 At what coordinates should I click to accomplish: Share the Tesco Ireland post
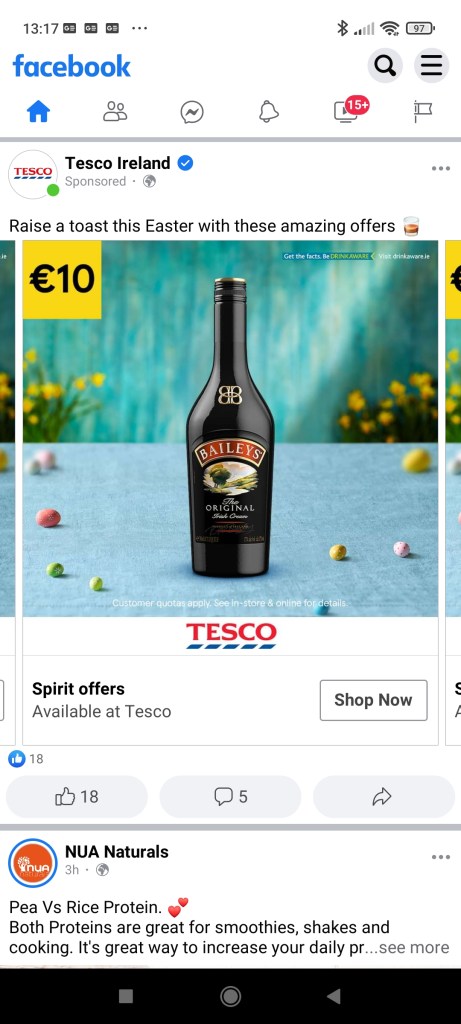pyautogui.click(x=384, y=797)
